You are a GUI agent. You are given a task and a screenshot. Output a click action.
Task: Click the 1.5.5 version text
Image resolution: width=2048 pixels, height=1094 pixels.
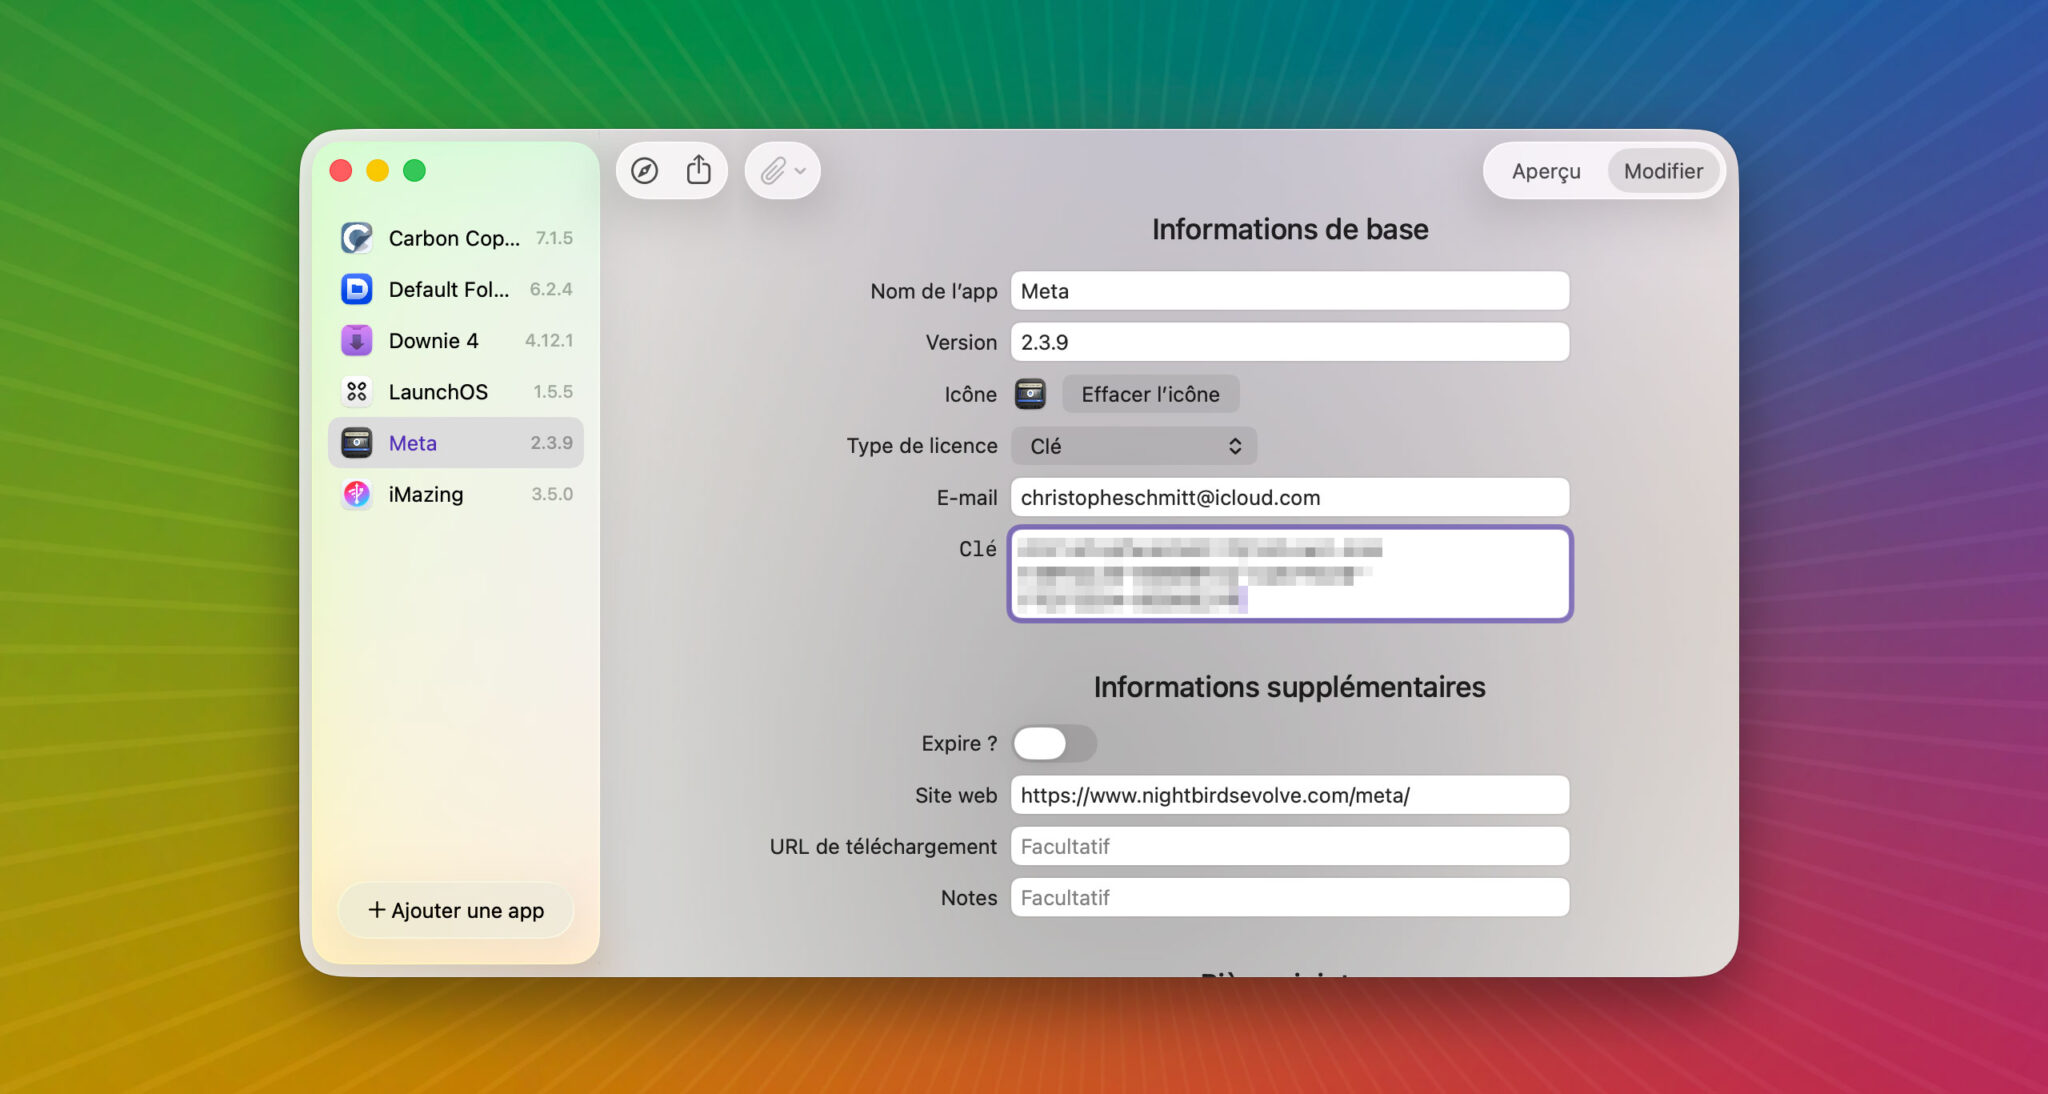click(553, 391)
